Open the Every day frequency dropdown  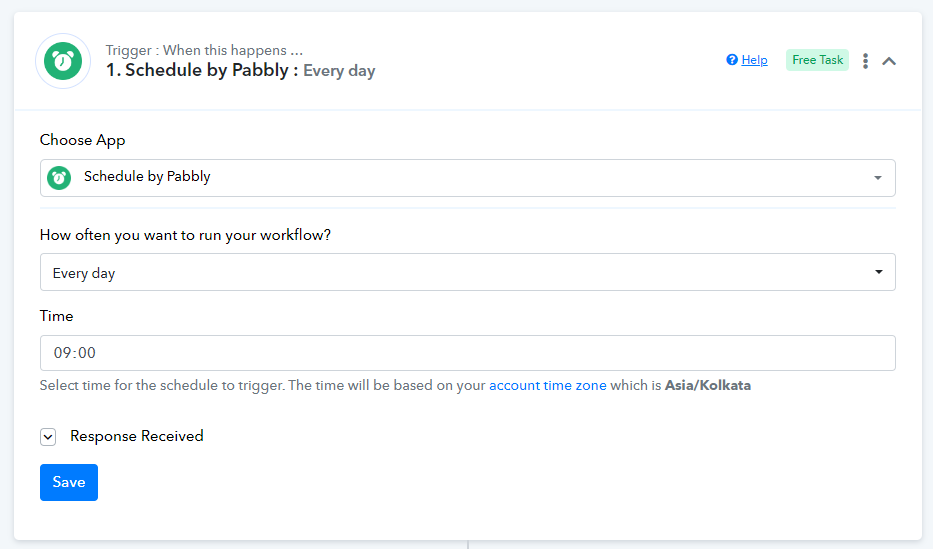coord(468,272)
